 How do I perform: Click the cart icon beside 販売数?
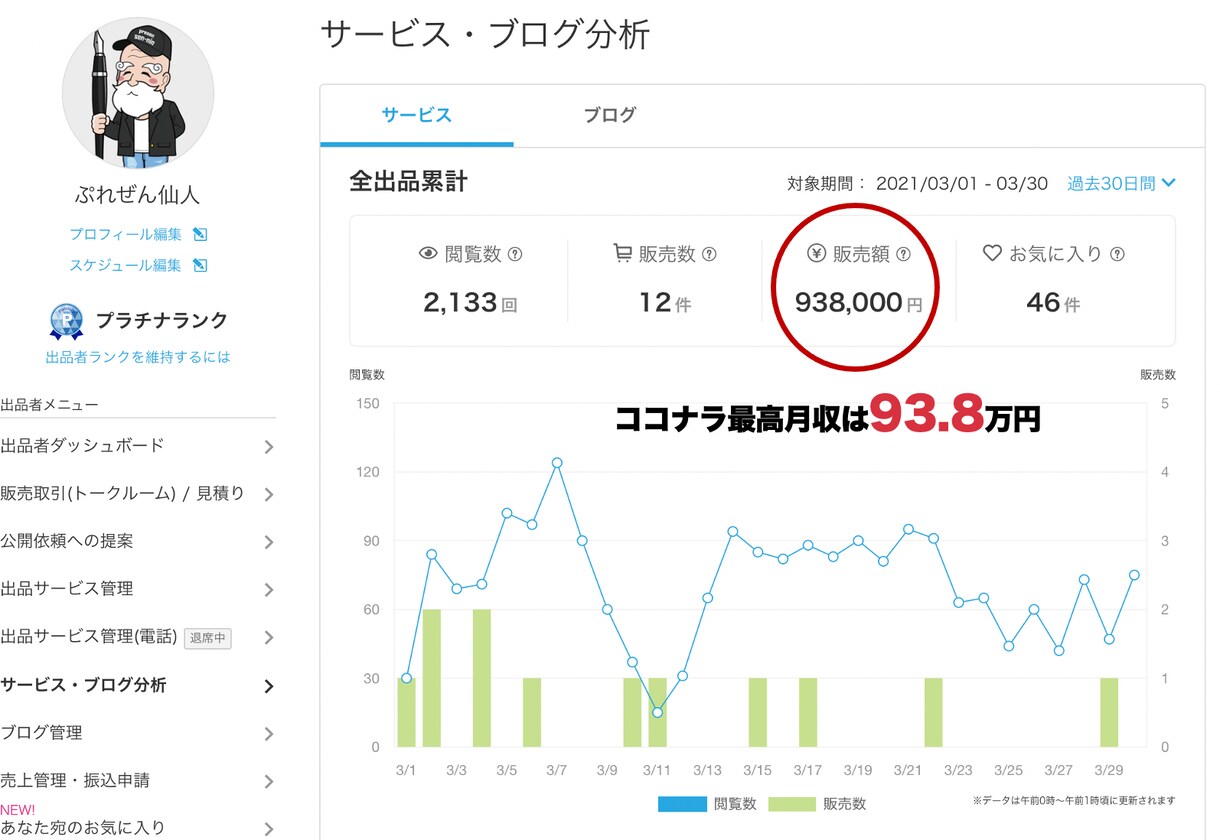click(x=622, y=254)
